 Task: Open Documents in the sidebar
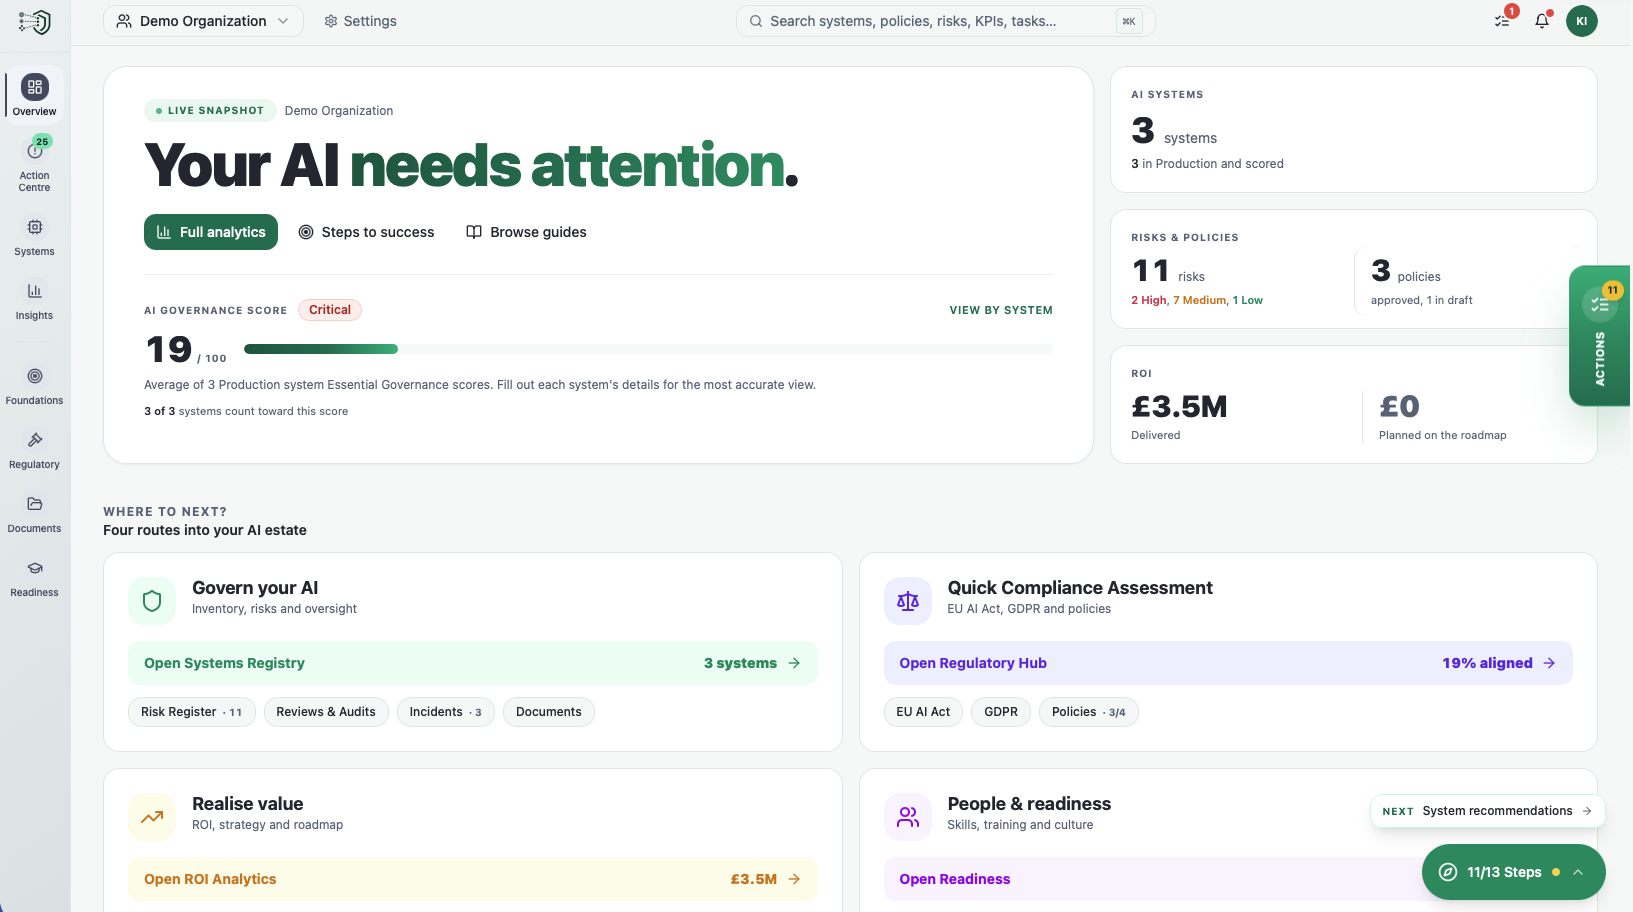pos(35,514)
